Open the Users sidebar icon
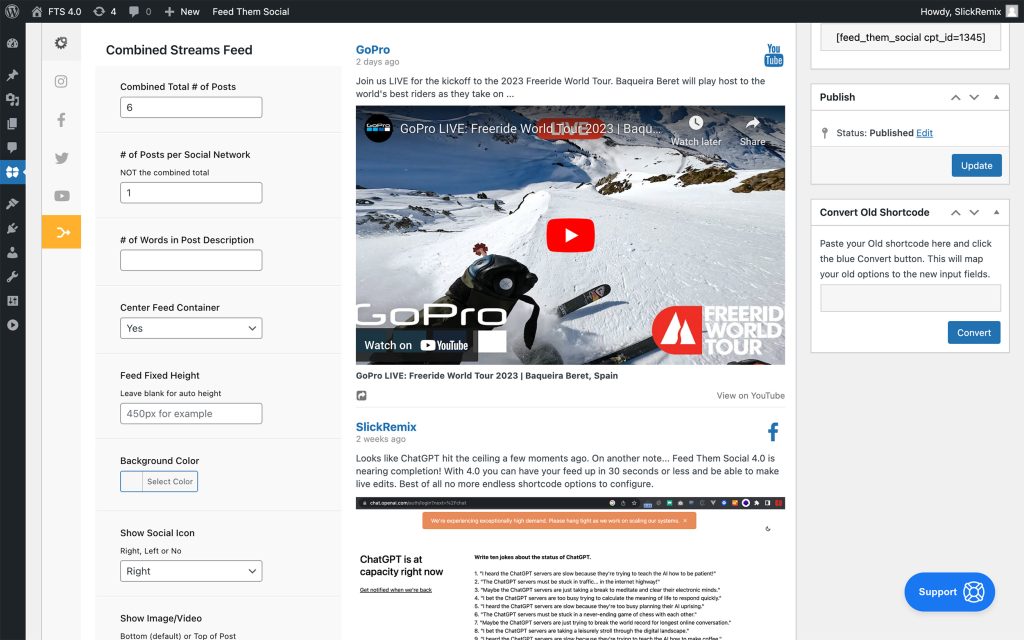Screen dimensions: 1024x640 tap(12, 252)
